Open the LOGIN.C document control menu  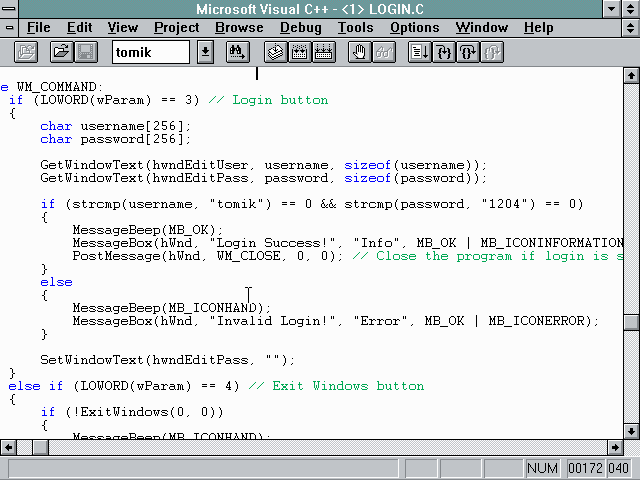tap(9, 28)
